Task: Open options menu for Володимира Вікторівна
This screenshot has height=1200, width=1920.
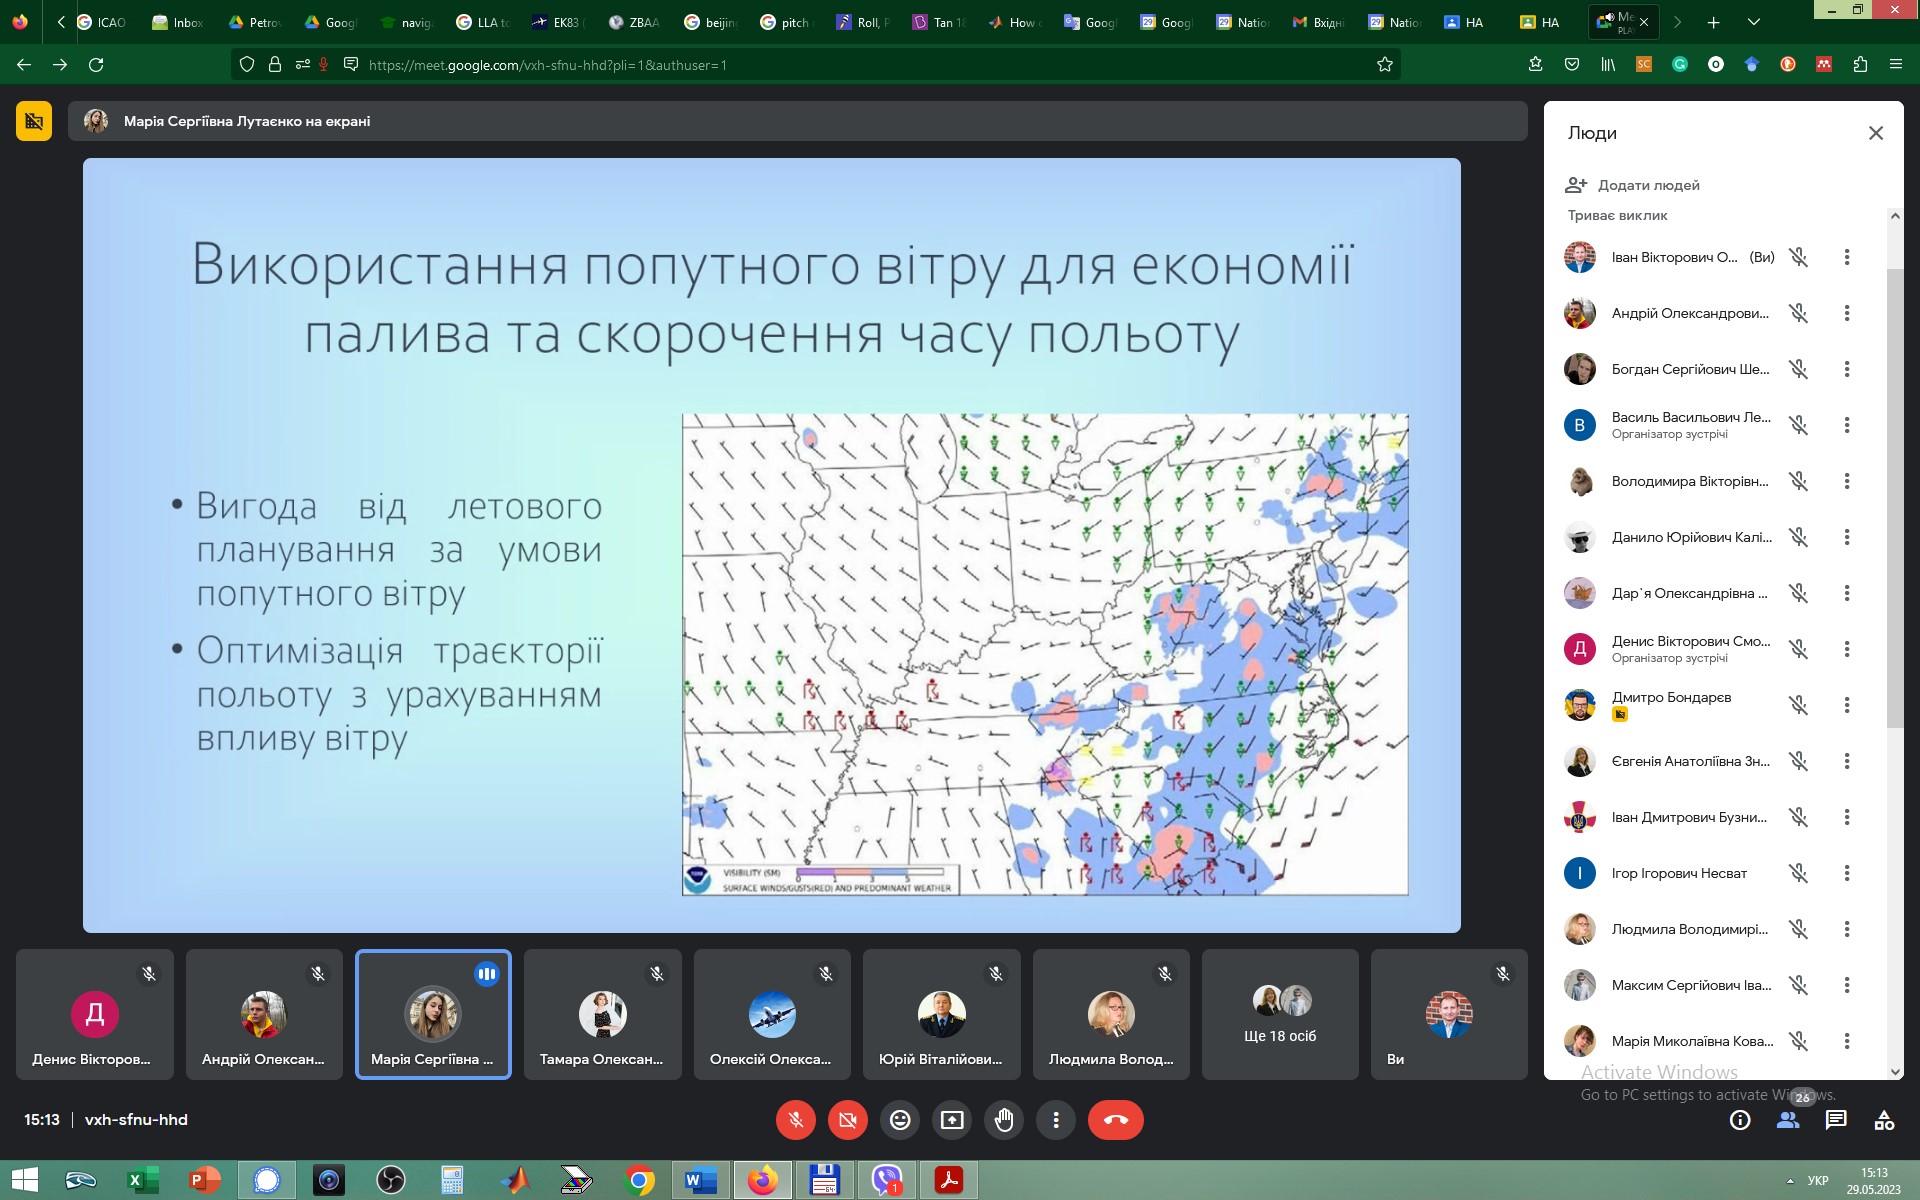Action: click(x=1847, y=481)
